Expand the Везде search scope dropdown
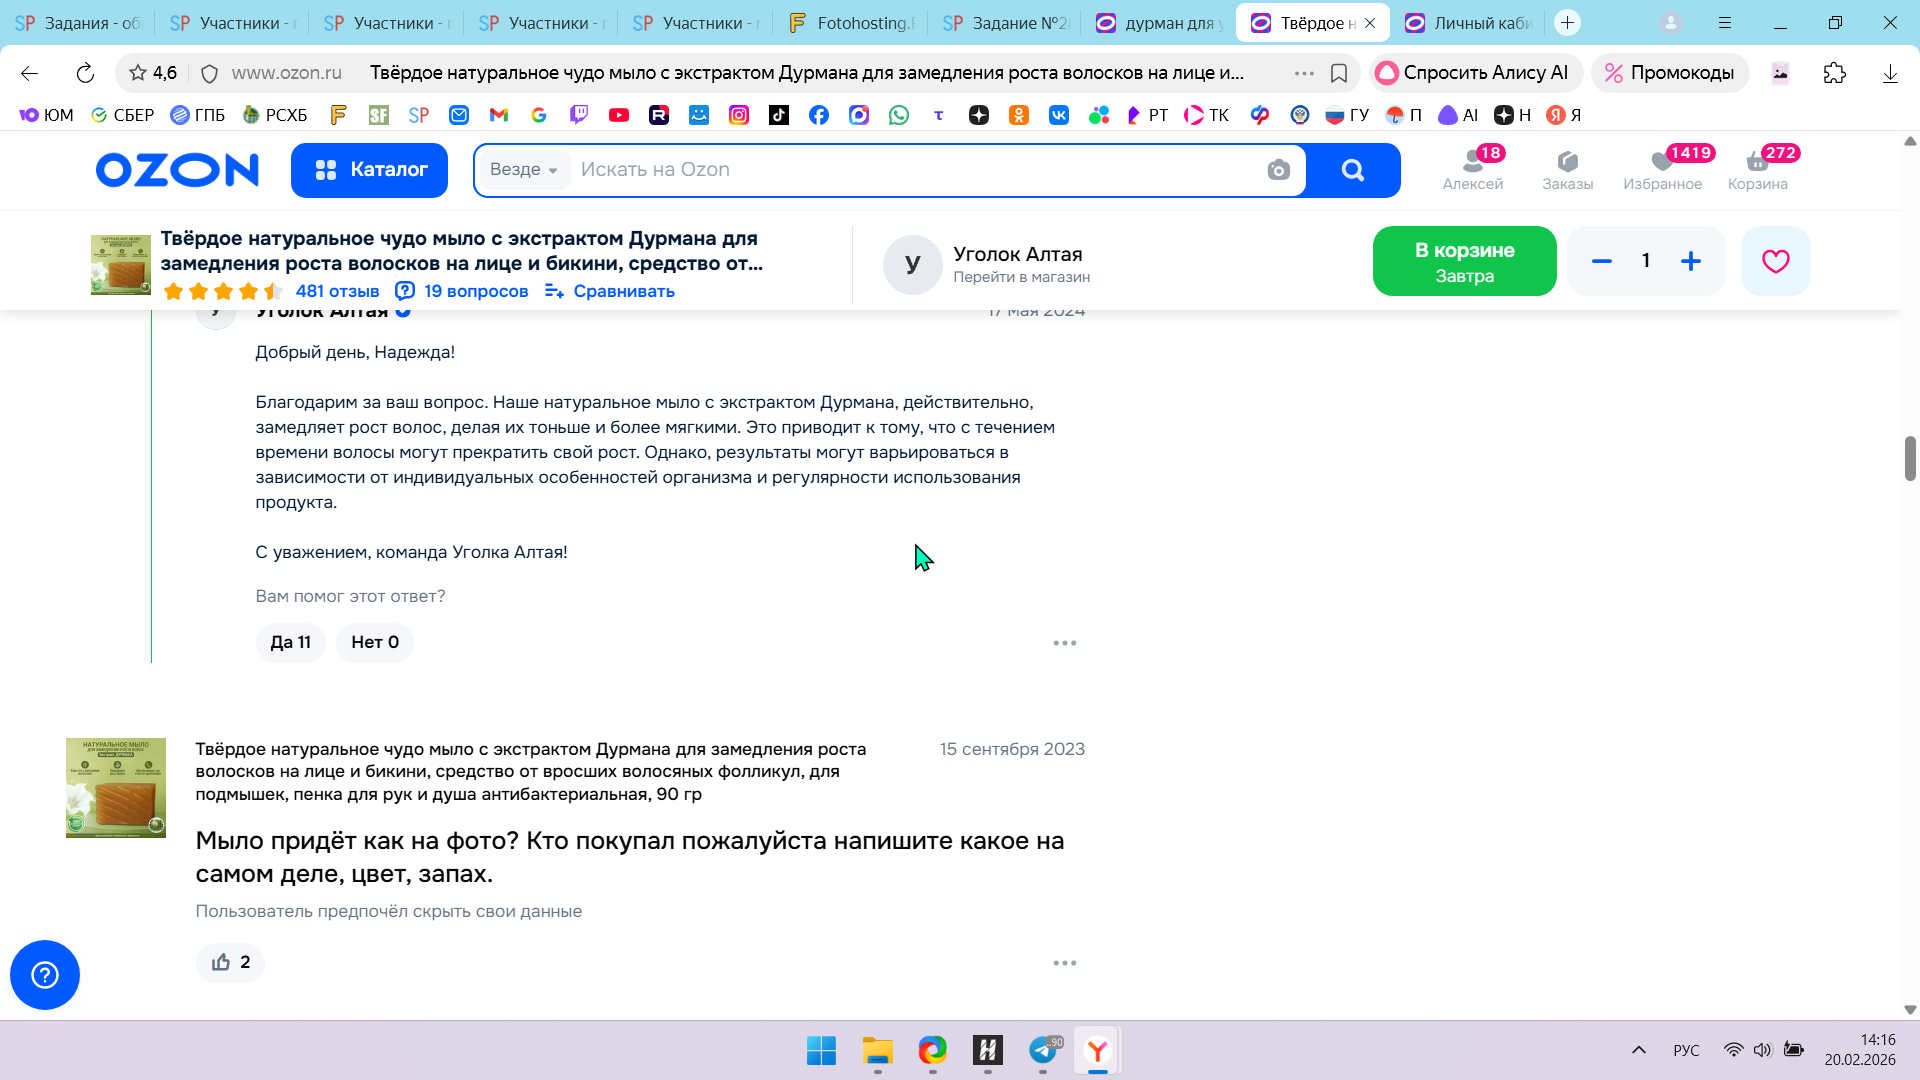Screen dimensions: 1920x1080 coord(524,170)
